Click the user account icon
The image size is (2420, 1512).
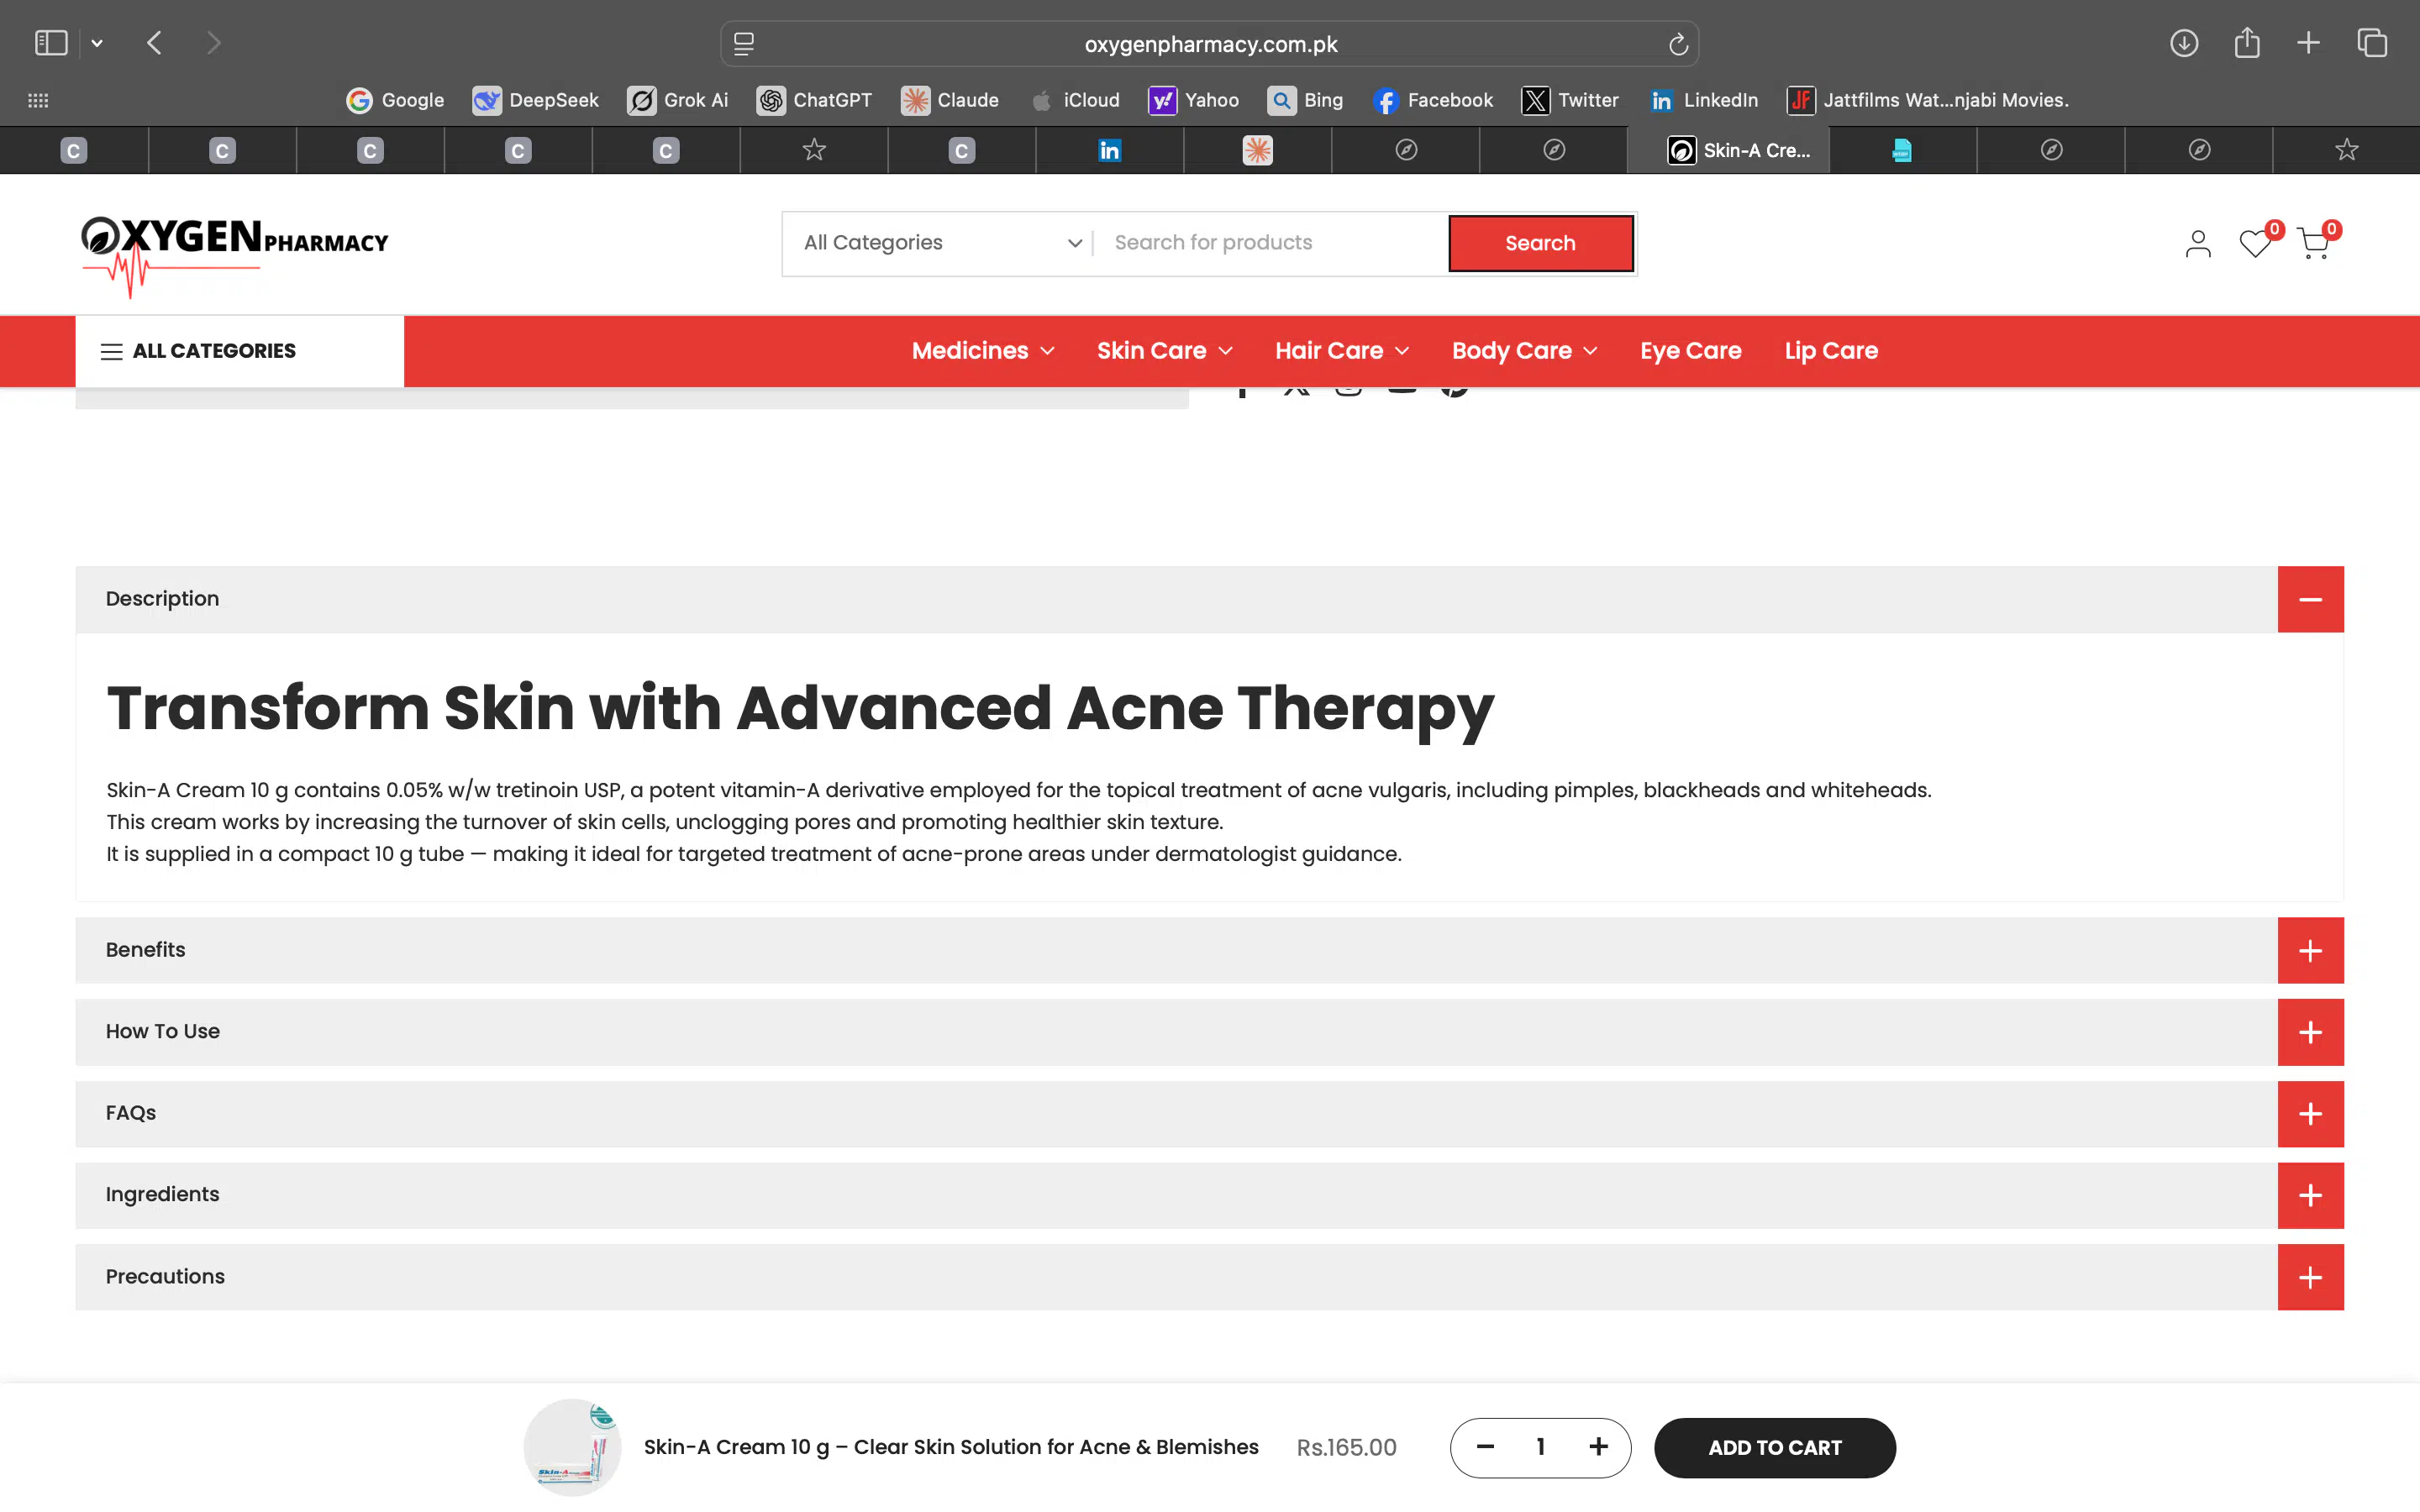[2197, 244]
